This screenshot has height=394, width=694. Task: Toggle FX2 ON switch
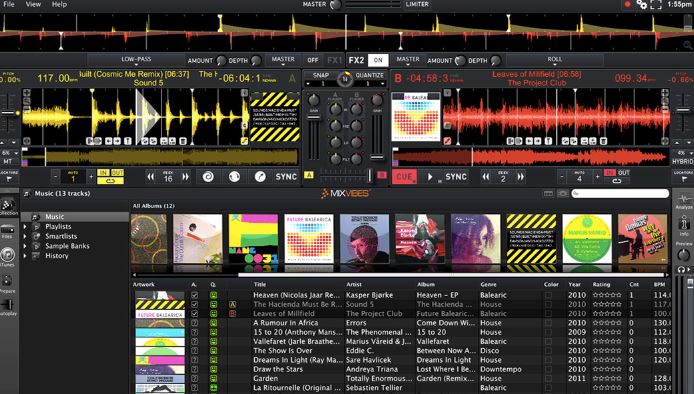[x=378, y=60]
